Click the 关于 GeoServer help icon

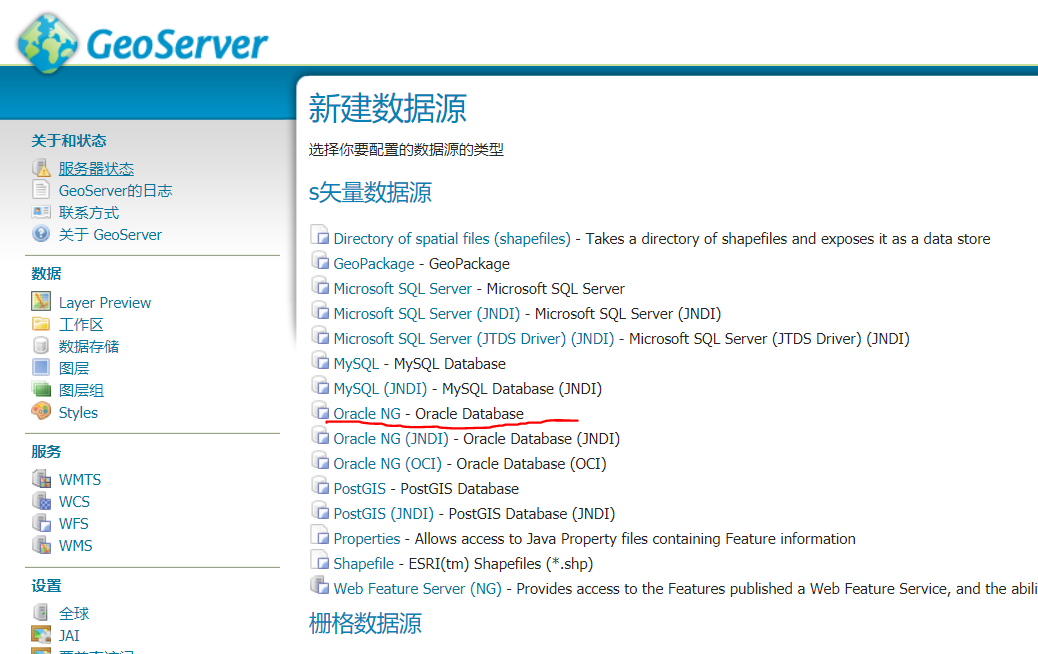tap(41, 234)
